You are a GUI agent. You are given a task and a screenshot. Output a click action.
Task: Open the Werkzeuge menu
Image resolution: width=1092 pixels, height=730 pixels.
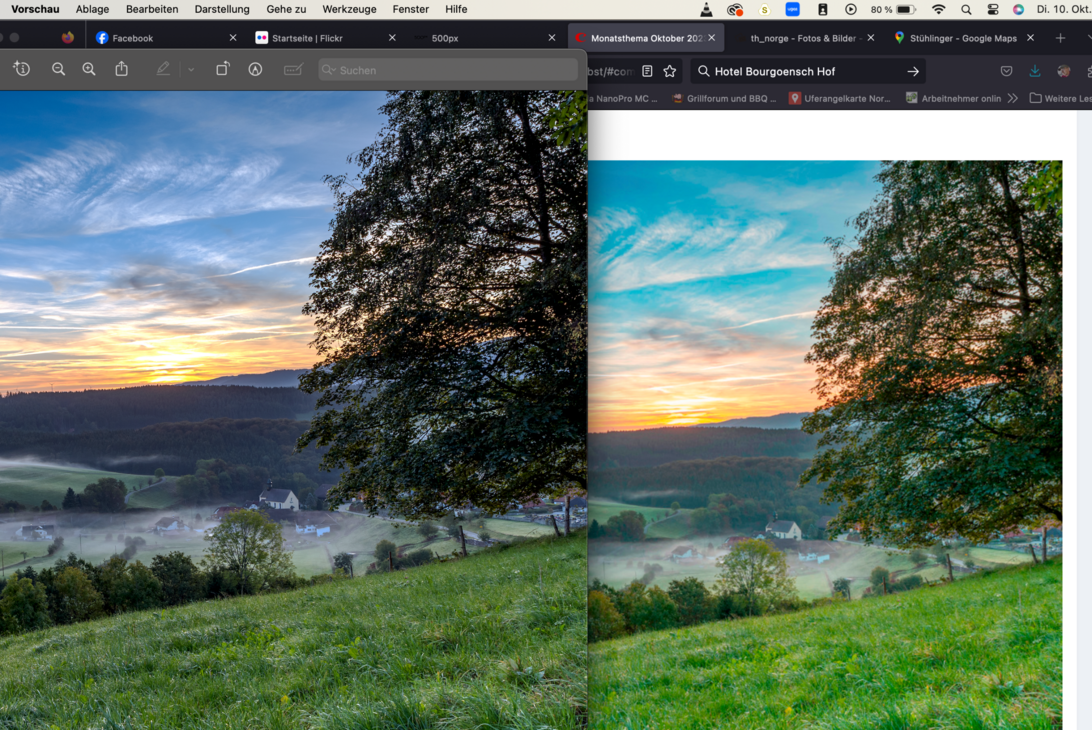[x=349, y=9]
